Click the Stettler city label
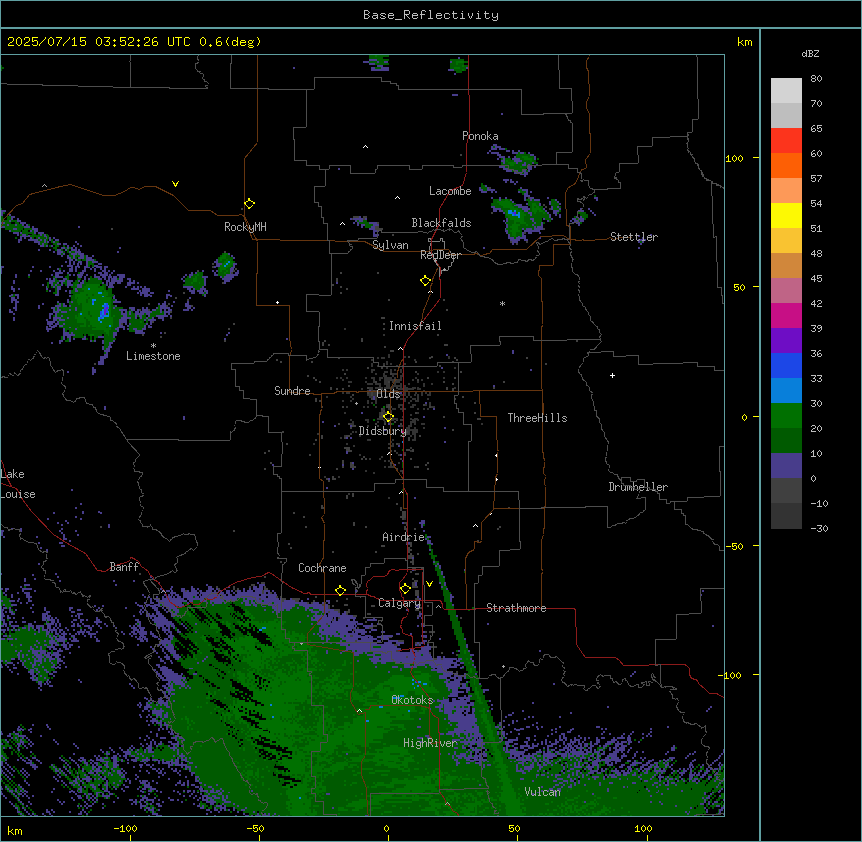Image resolution: width=862 pixels, height=842 pixels. [x=634, y=237]
